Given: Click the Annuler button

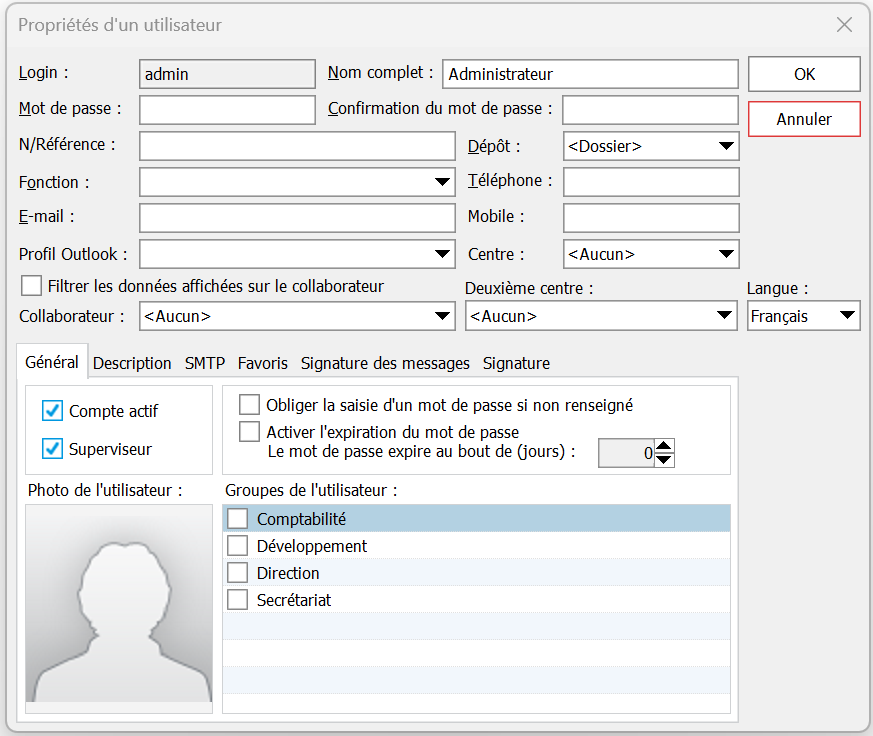Looking at the screenshot, I should 804,119.
